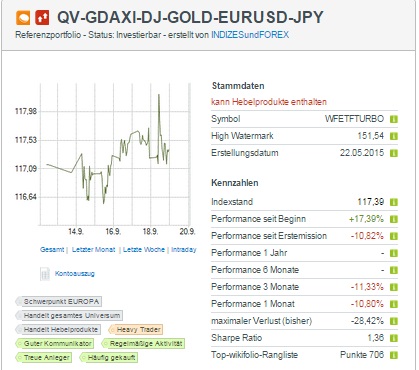This screenshot has height=370, width=419.
Task: Switch chart to Gesamt view
Action: pos(52,249)
